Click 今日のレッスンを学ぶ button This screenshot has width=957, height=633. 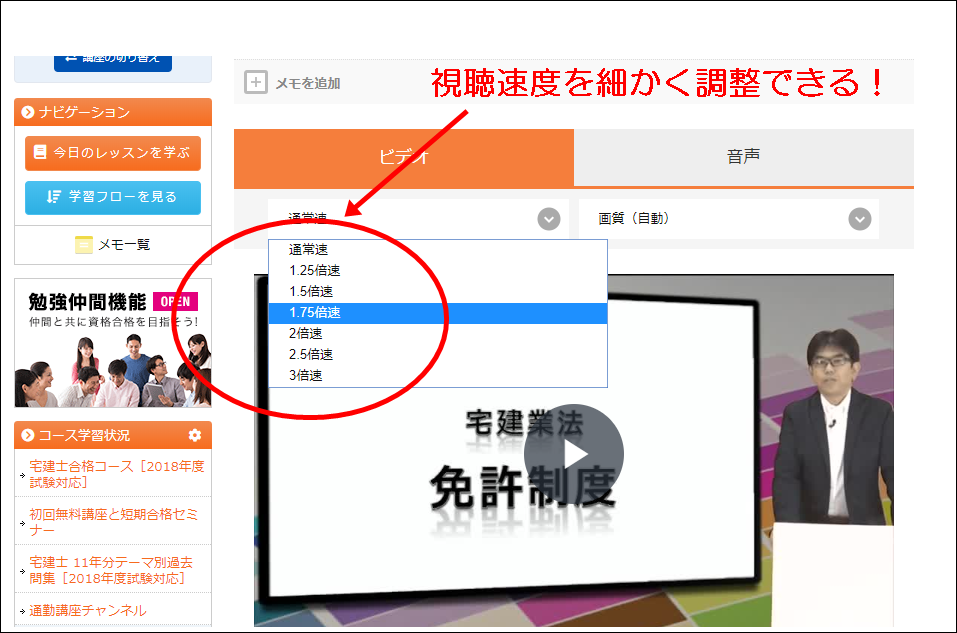pos(113,153)
